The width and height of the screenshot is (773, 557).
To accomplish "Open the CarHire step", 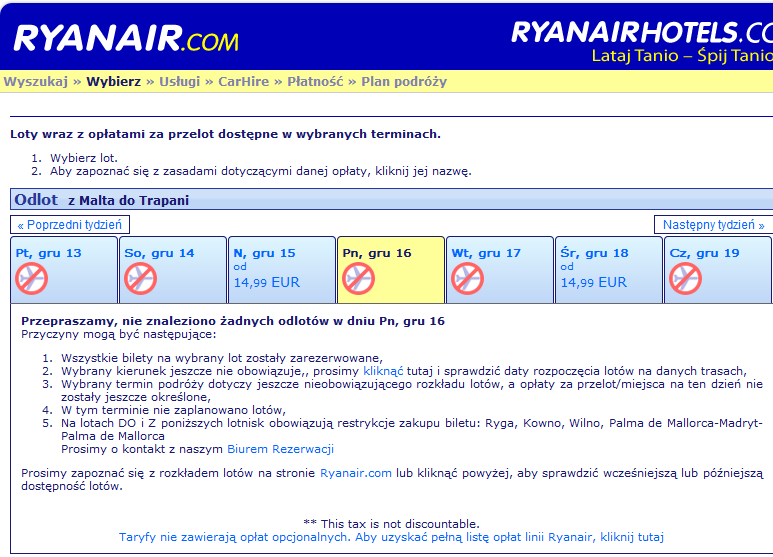I will click(244, 81).
